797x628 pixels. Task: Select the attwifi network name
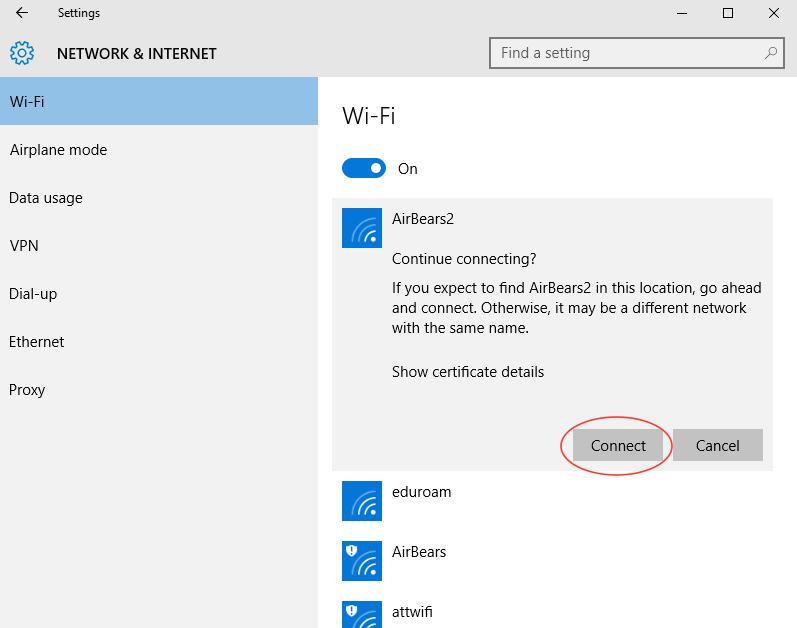coord(412,612)
